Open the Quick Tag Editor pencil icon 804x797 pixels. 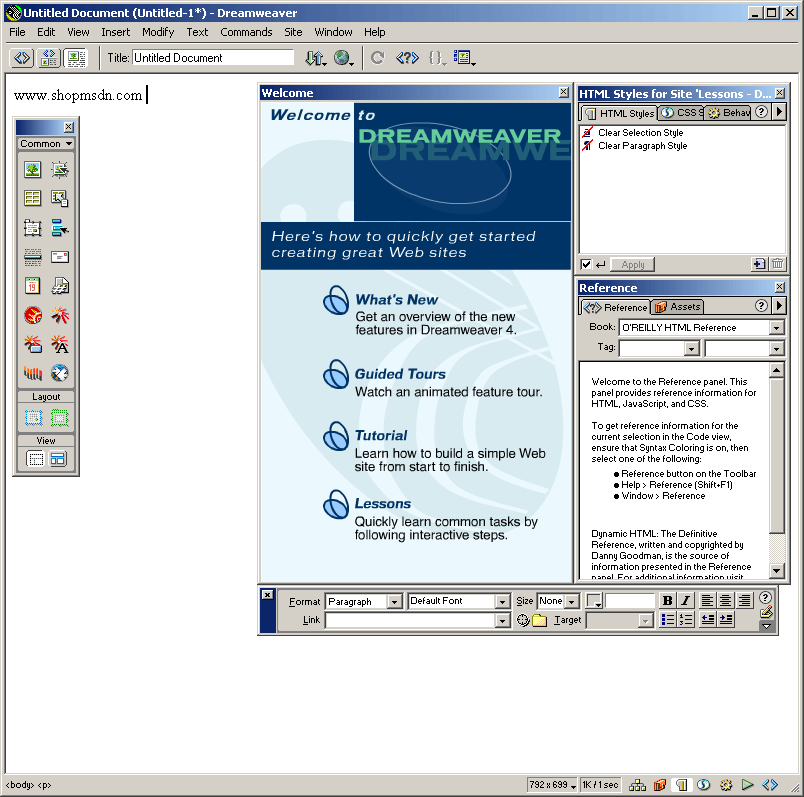(766, 612)
